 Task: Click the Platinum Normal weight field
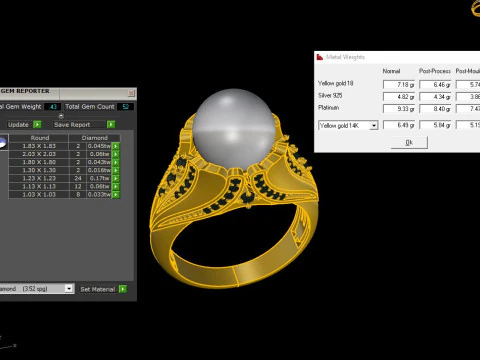[399, 109]
